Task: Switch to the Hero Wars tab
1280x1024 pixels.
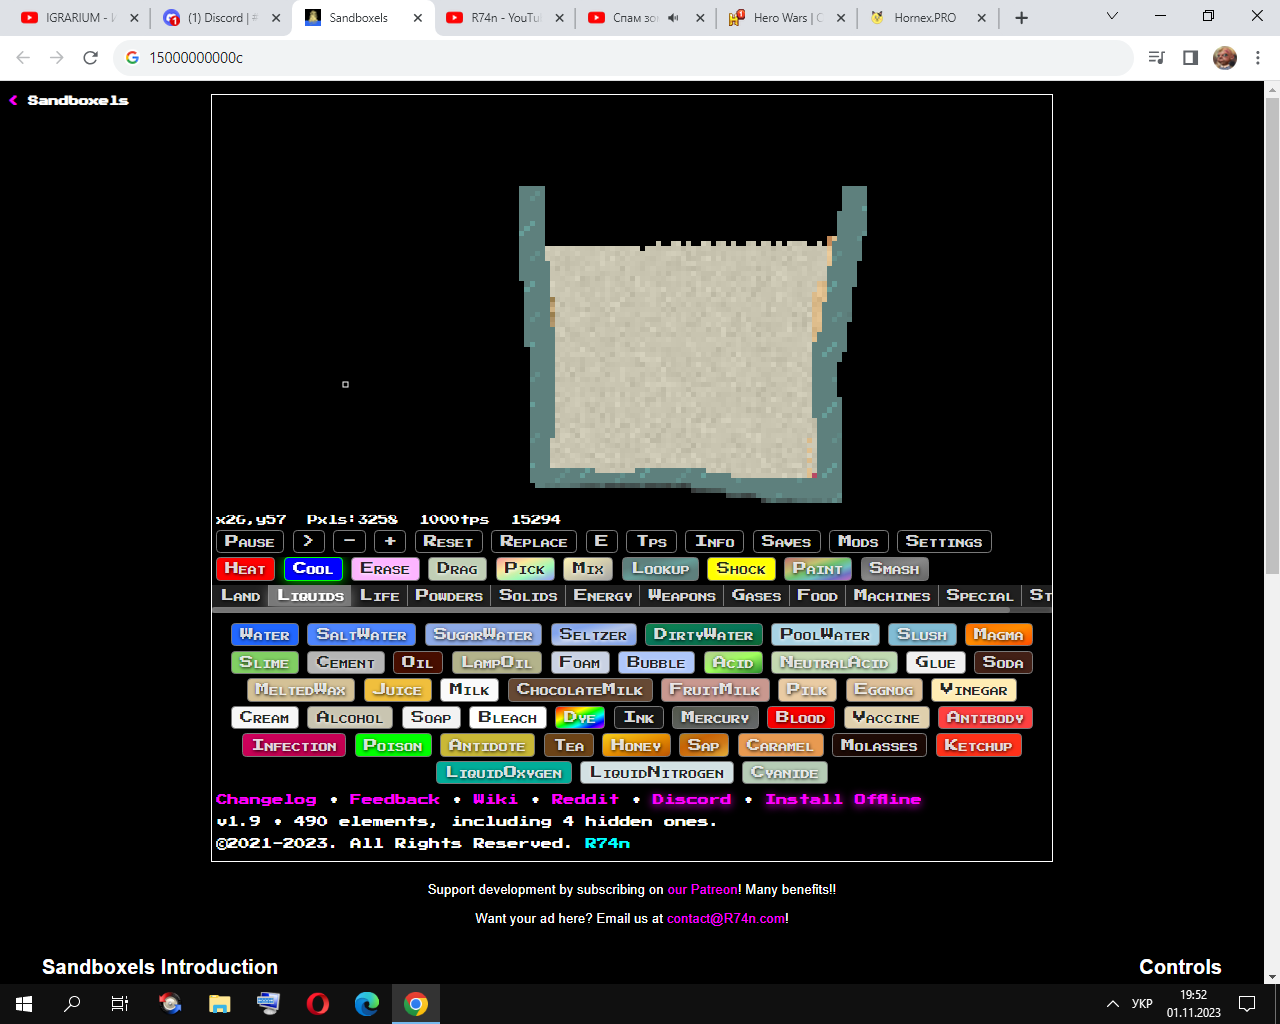Action: coord(787,18)
